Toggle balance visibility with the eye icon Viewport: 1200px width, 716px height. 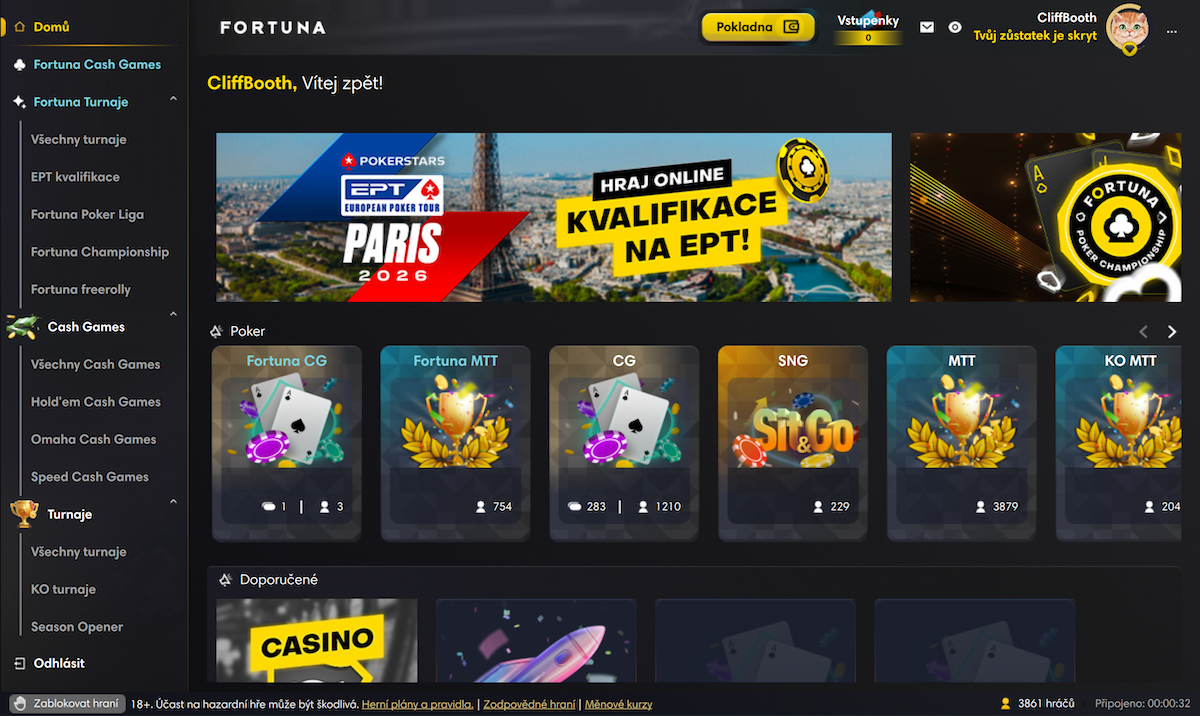[955, 28]
